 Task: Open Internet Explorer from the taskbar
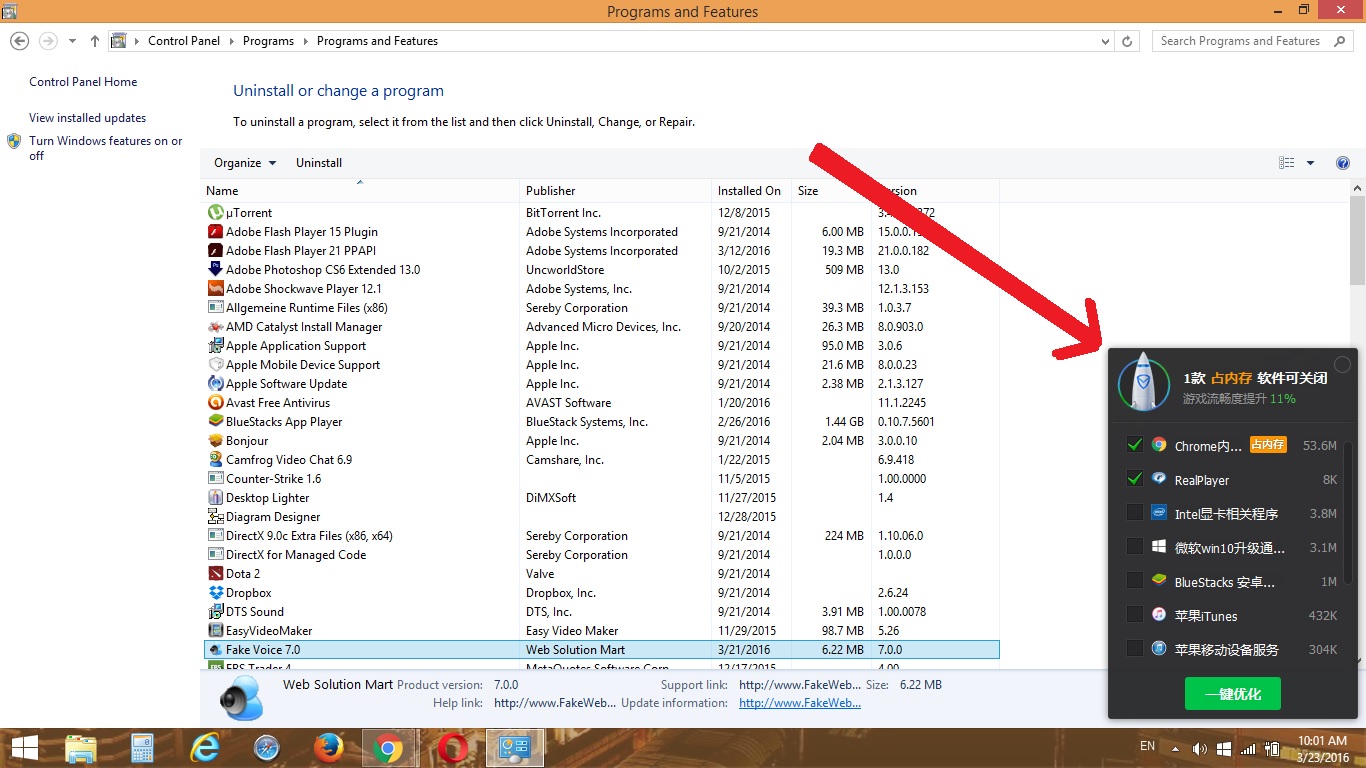coord(205,747)
